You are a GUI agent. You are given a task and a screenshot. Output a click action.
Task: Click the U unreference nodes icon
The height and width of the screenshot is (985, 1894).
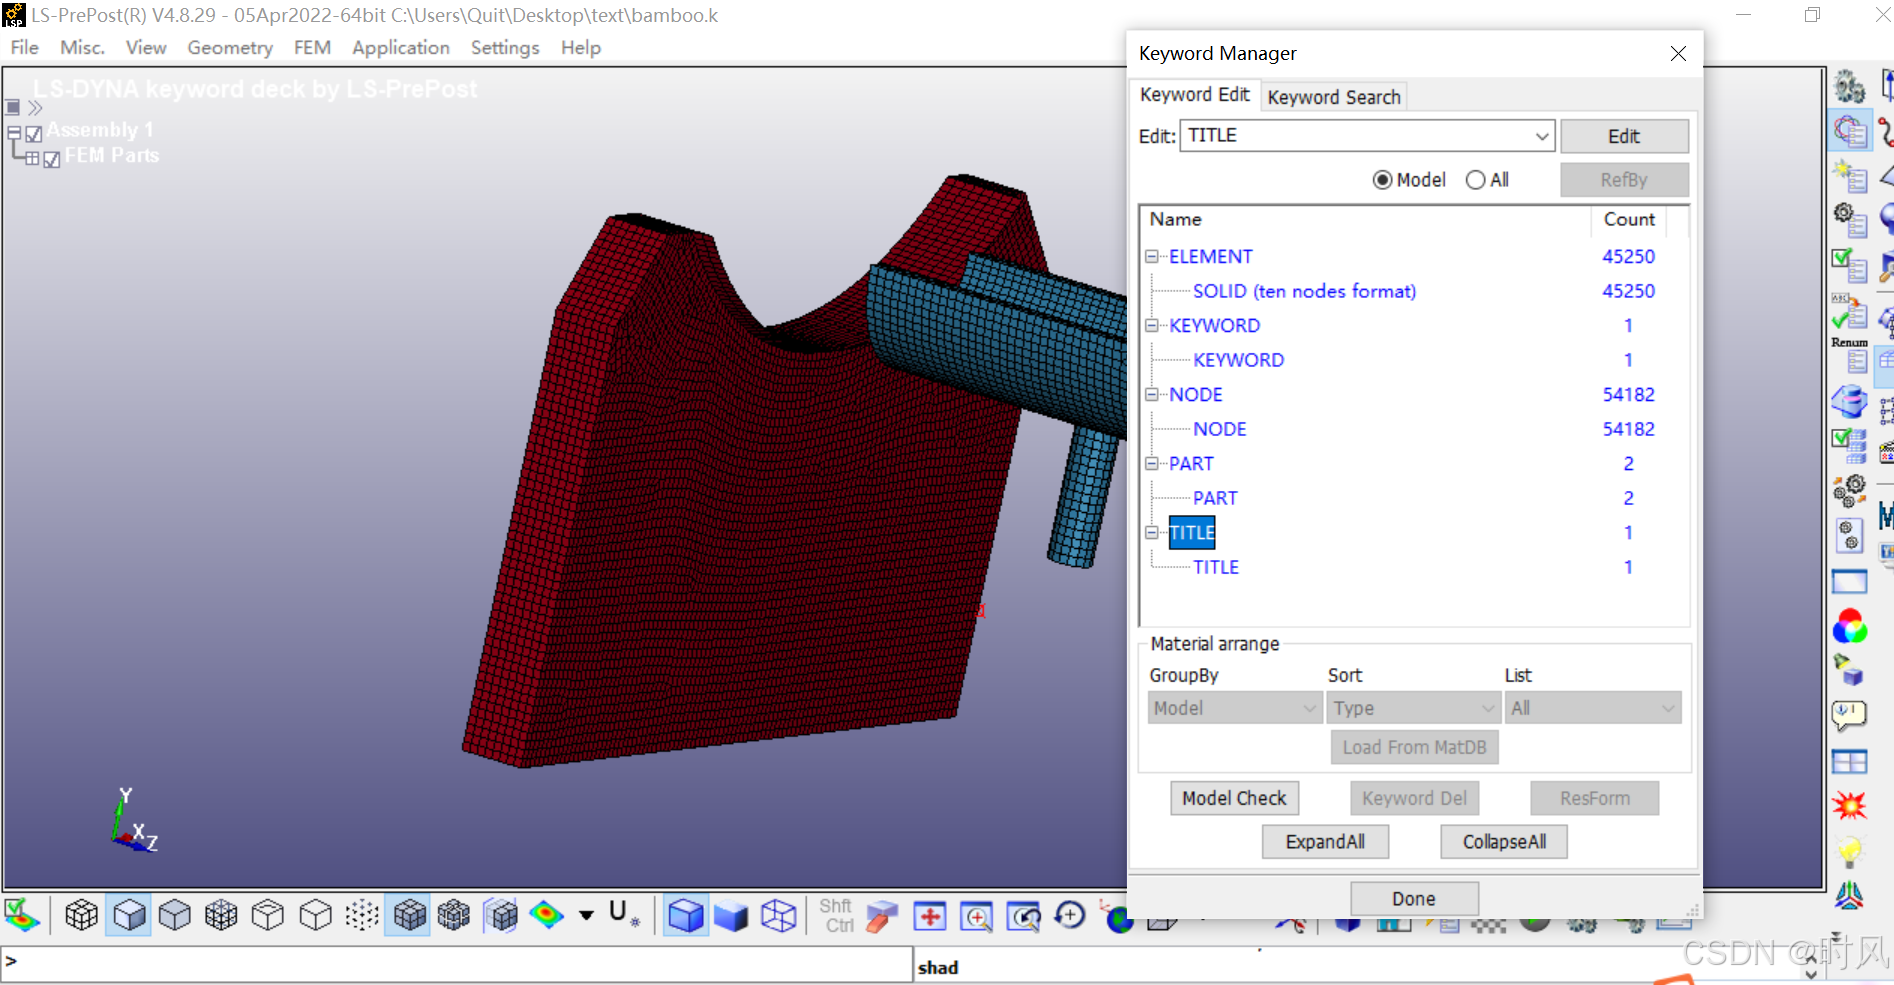pos(624,914)
